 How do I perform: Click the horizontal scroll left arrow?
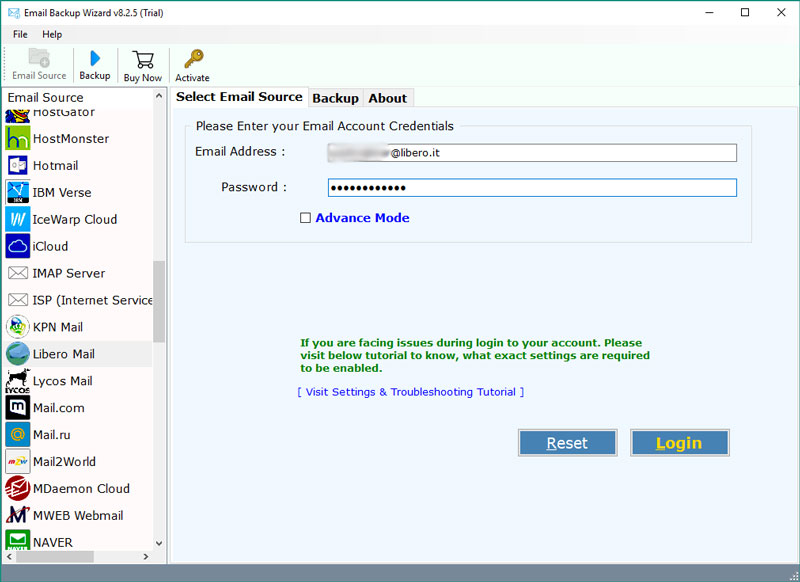(x=9, y=556)
